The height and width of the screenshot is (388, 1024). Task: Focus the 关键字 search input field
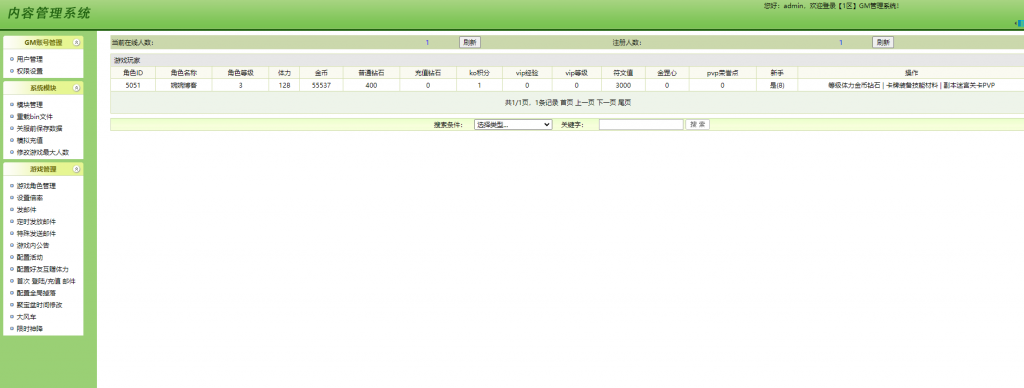[x=641, y=125]
